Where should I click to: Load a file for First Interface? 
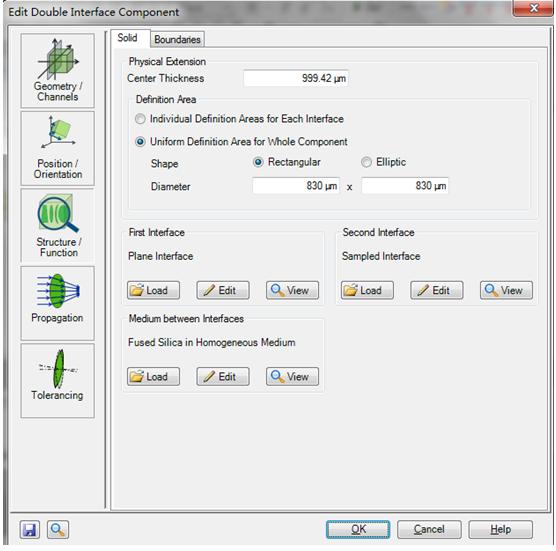click(x=153, y=290)
